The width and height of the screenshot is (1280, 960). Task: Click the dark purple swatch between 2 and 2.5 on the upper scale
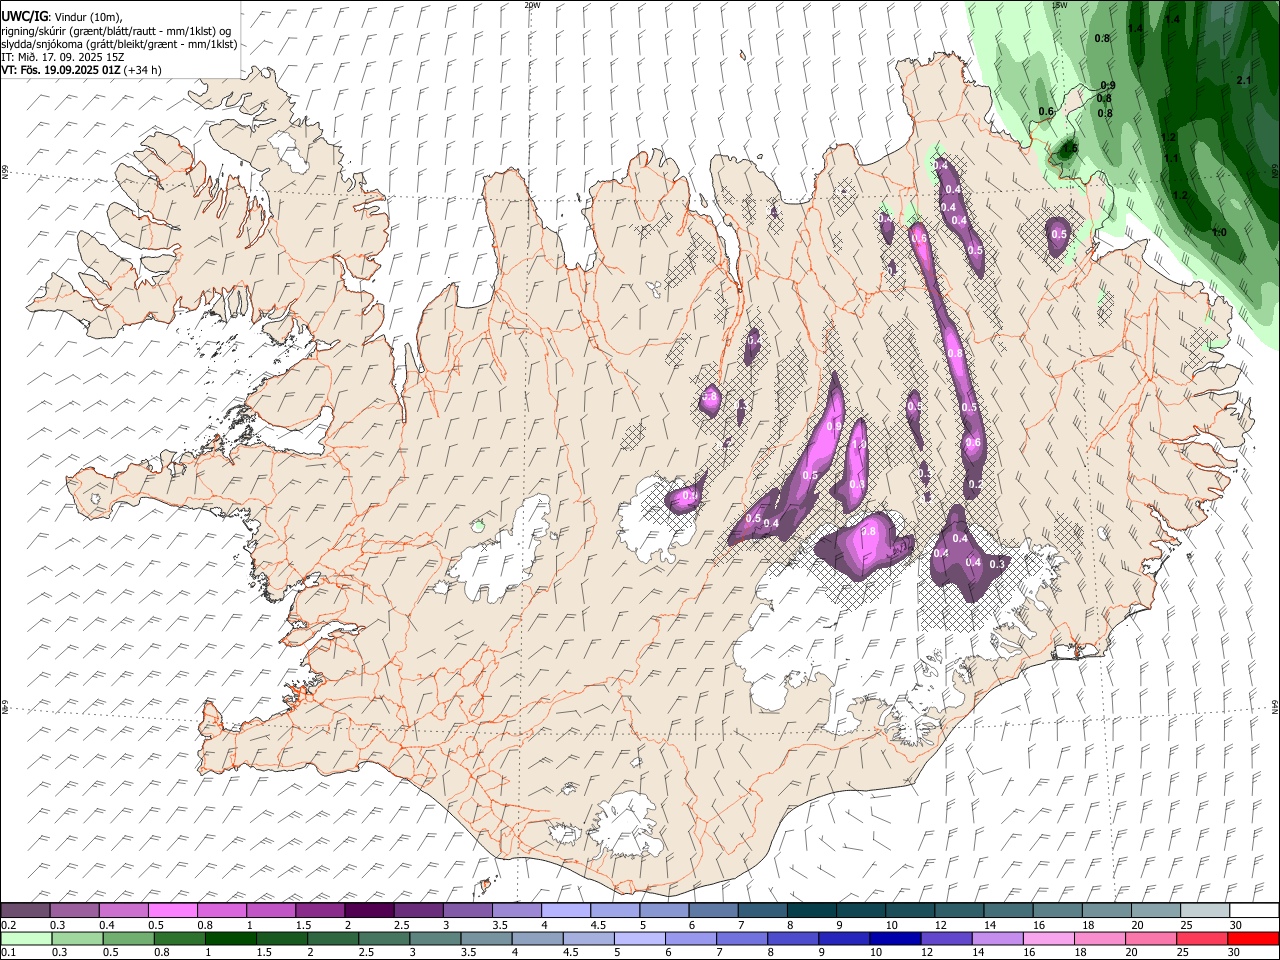tap(369, 910)
